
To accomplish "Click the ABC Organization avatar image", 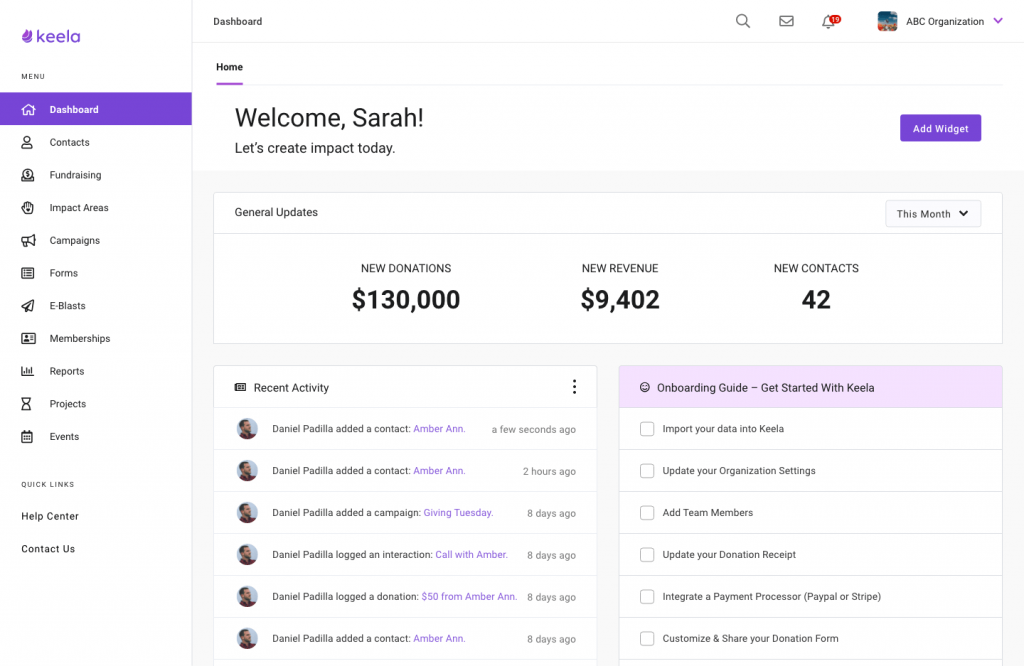I will [887, 20].
